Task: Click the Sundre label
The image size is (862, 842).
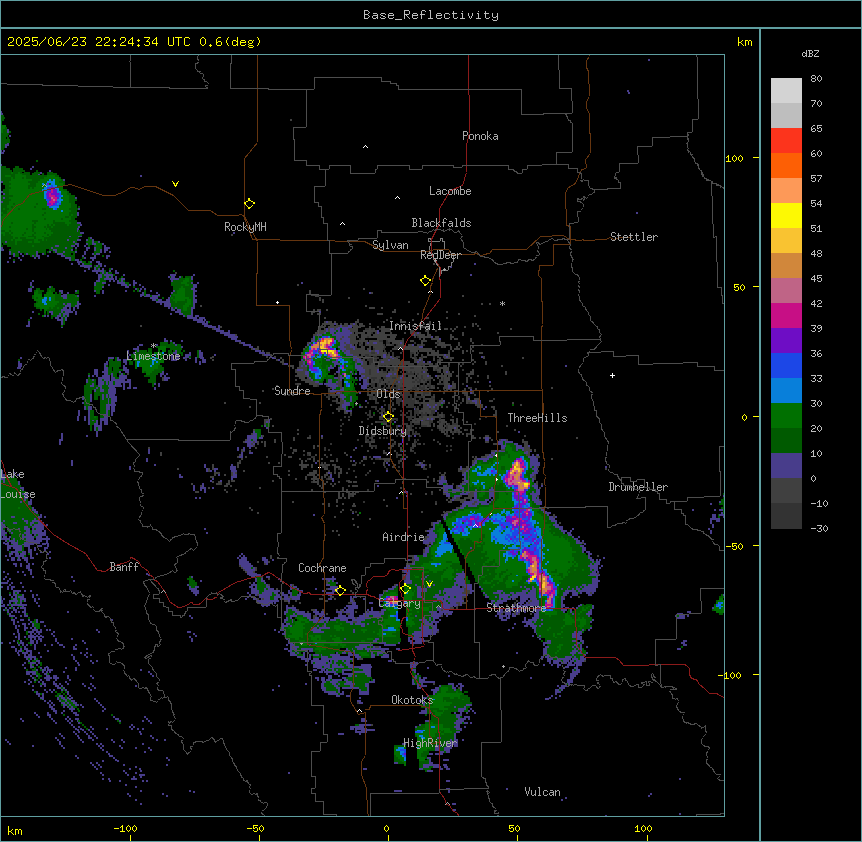Action: coord(292,391)
